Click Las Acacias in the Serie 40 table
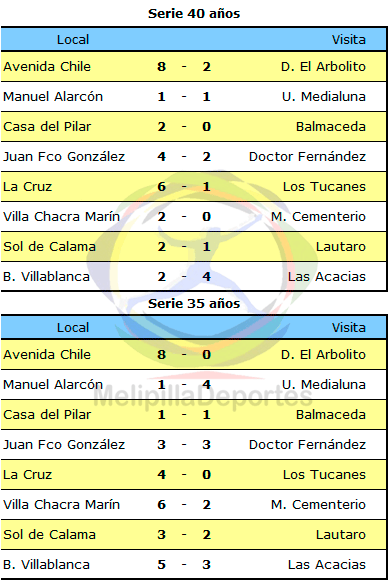Image resolution: width=388 pixels, height=580 pixels. [x=327, y=276]
